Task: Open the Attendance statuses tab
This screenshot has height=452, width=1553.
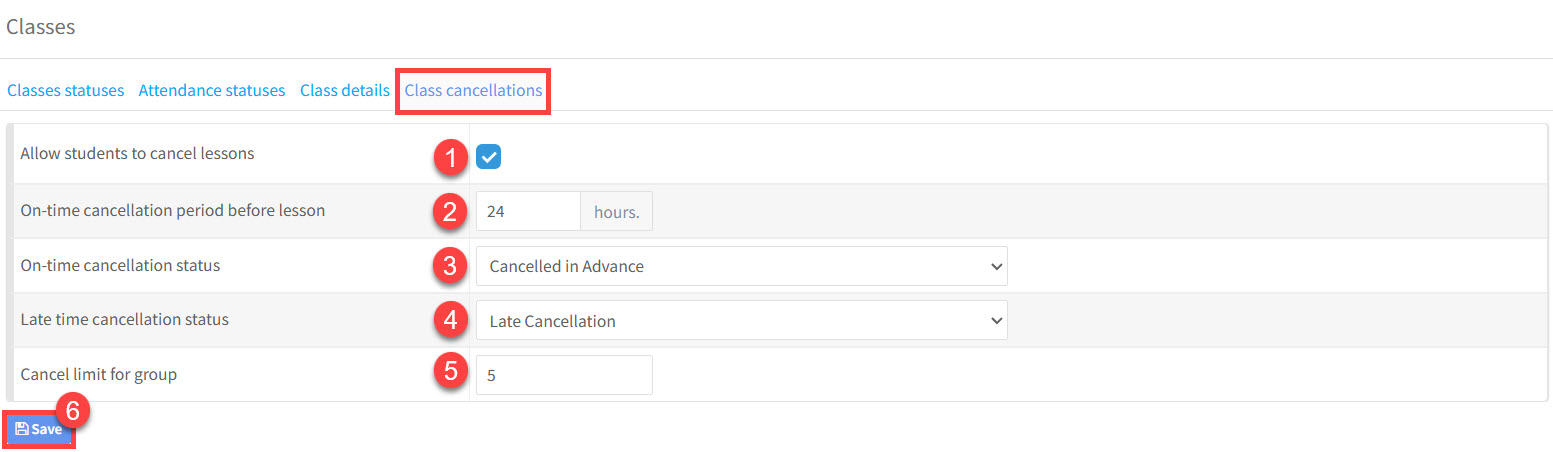Action: pyautogui.click(x=212, y=90)
